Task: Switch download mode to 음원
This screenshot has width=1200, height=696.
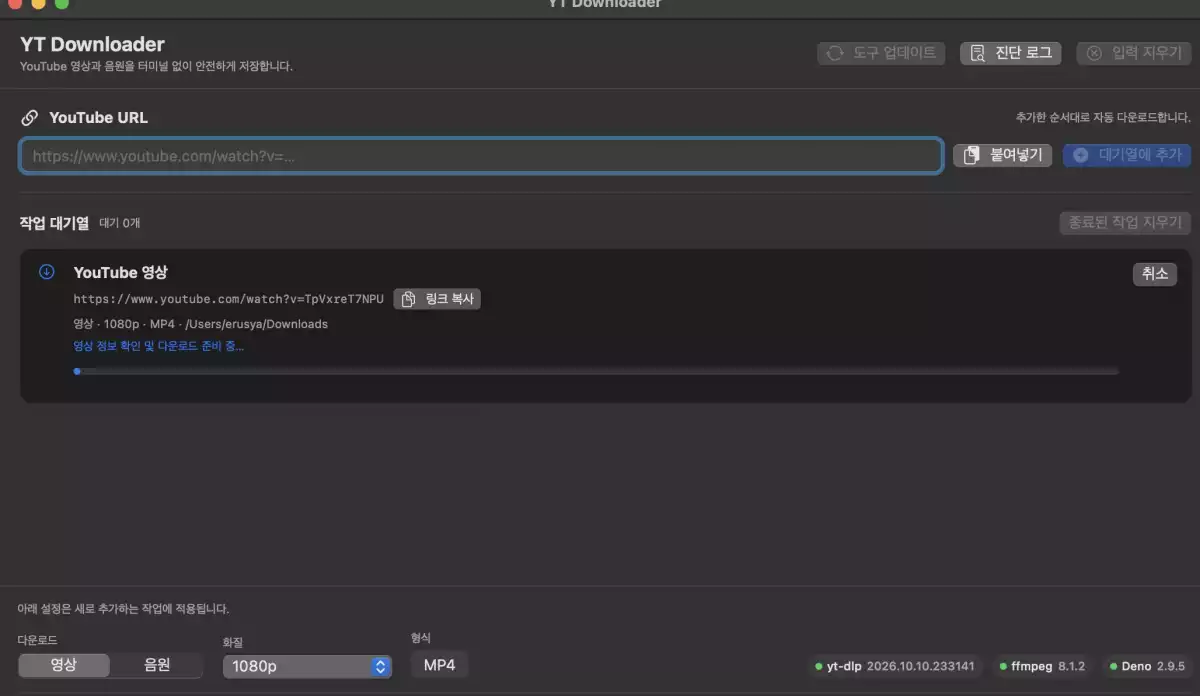Action: click(157, 665)
